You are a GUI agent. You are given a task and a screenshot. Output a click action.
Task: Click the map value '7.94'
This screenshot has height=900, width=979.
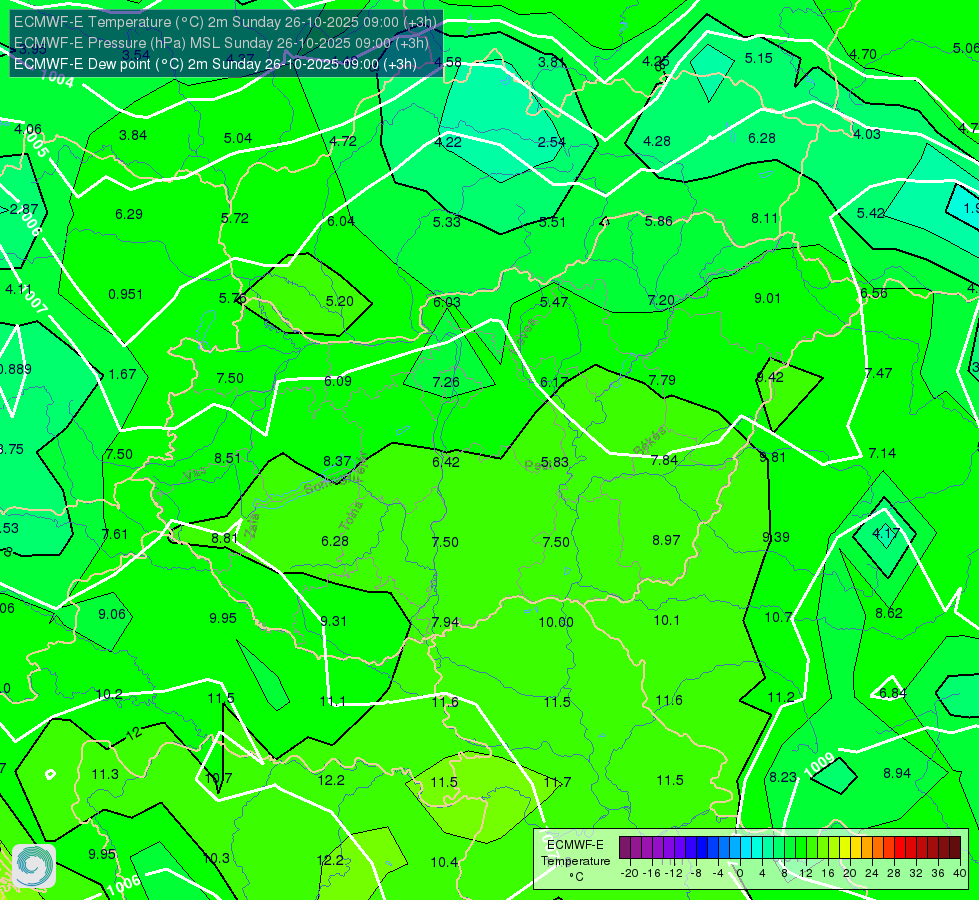(445, 623)
